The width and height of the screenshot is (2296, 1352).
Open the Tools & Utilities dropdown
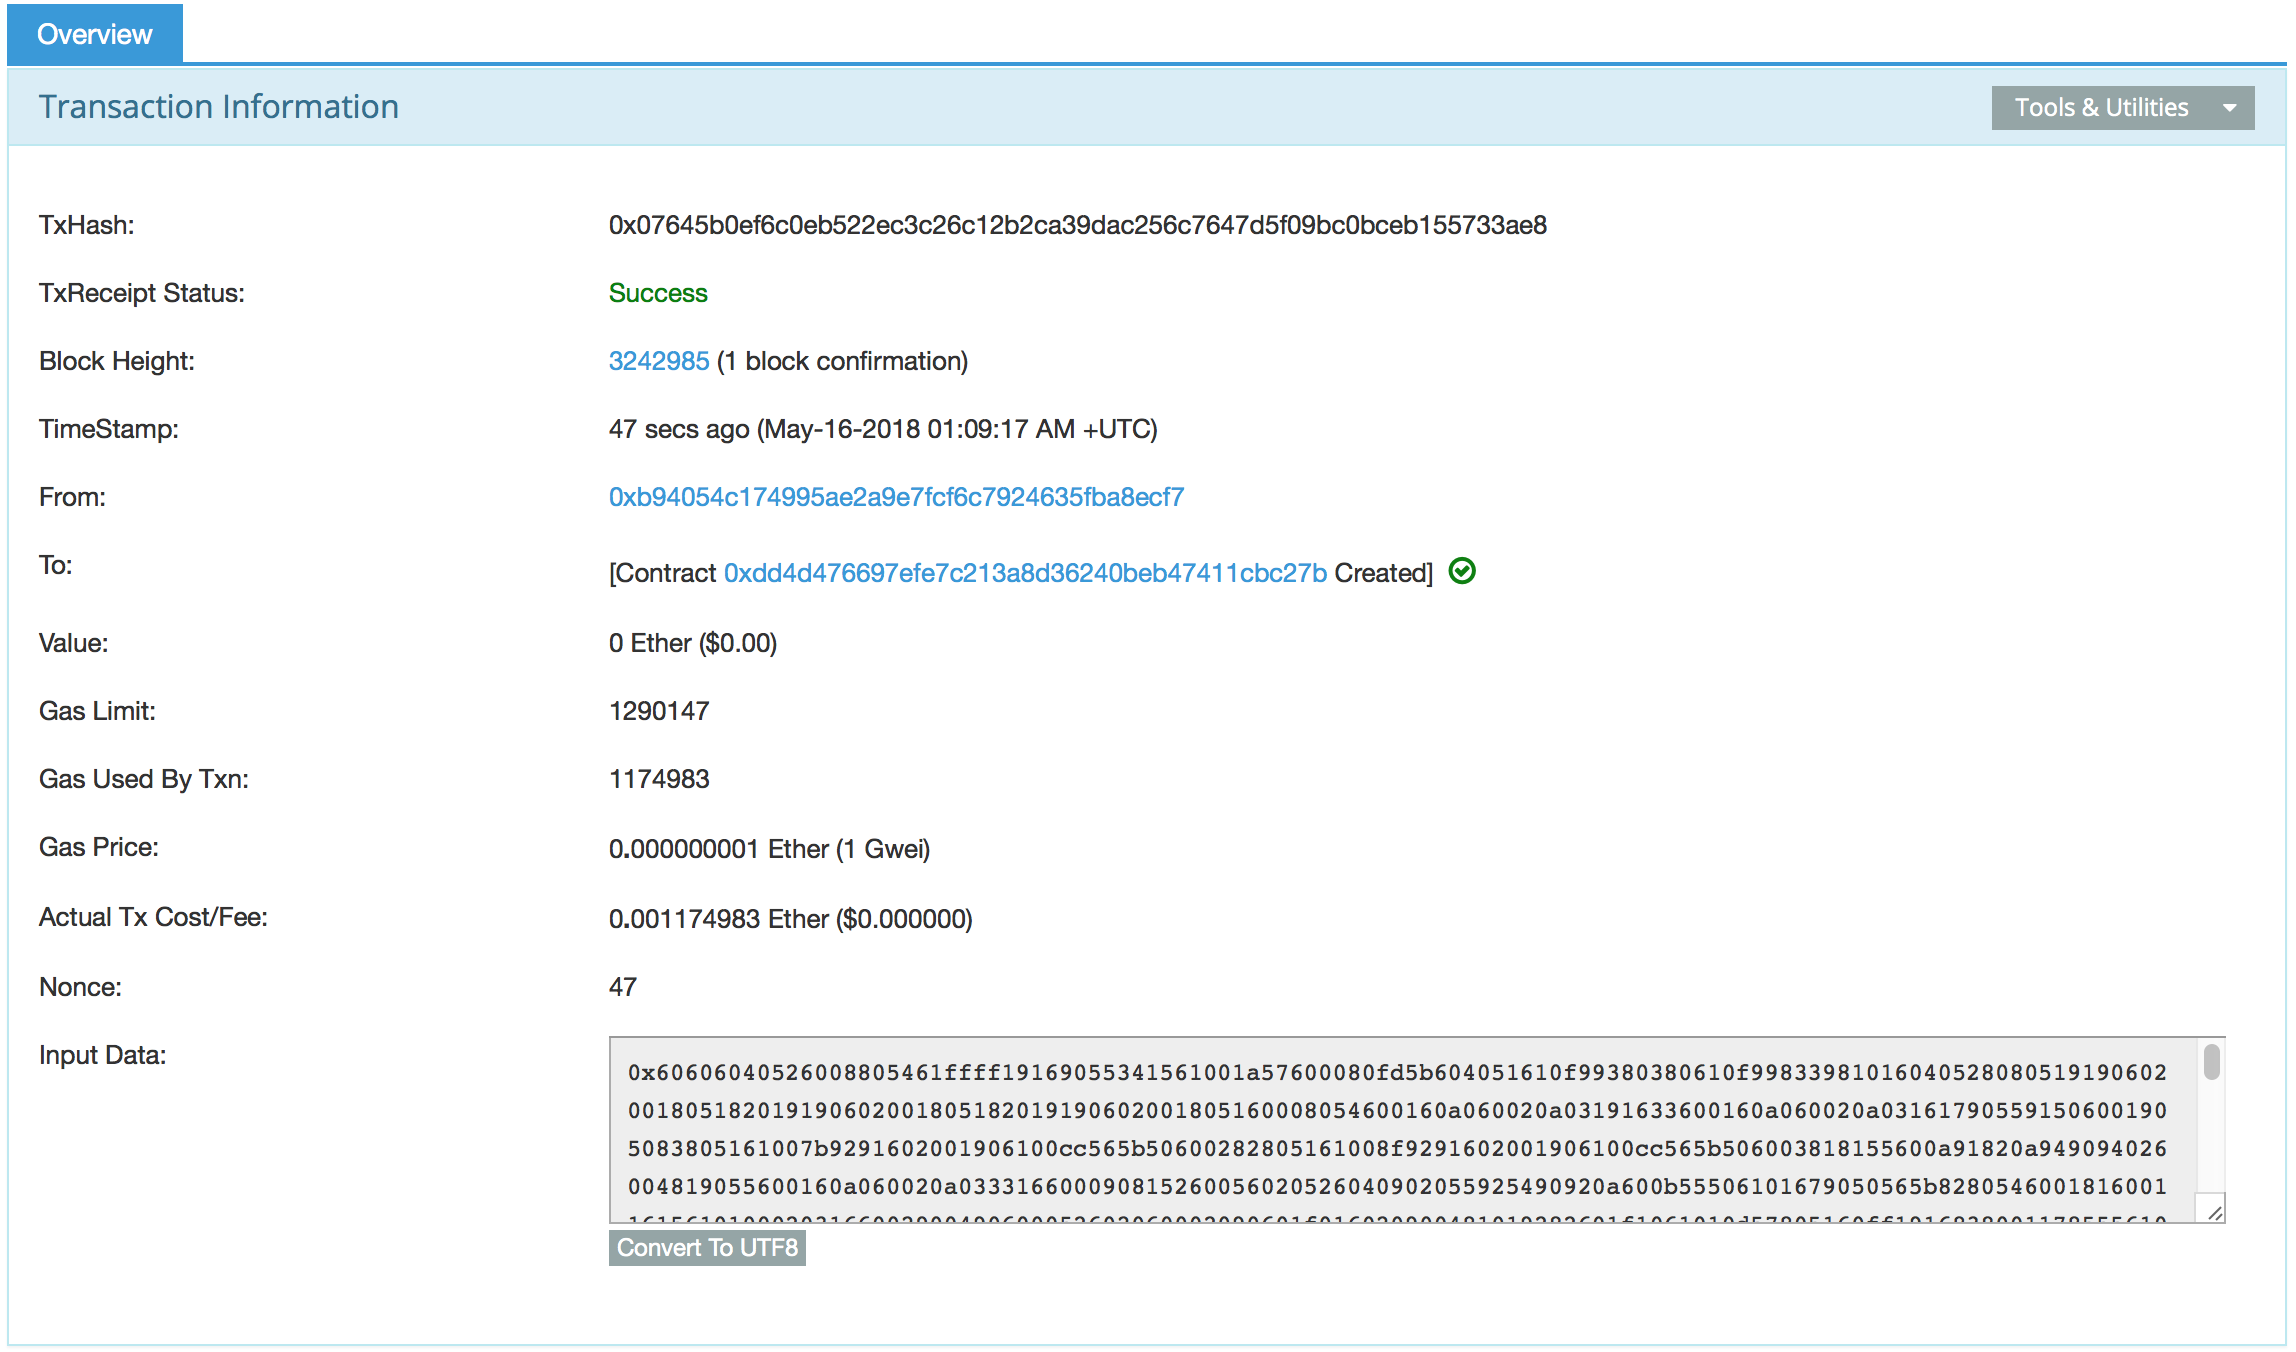pyautogui.click(x=2101, y=108)
